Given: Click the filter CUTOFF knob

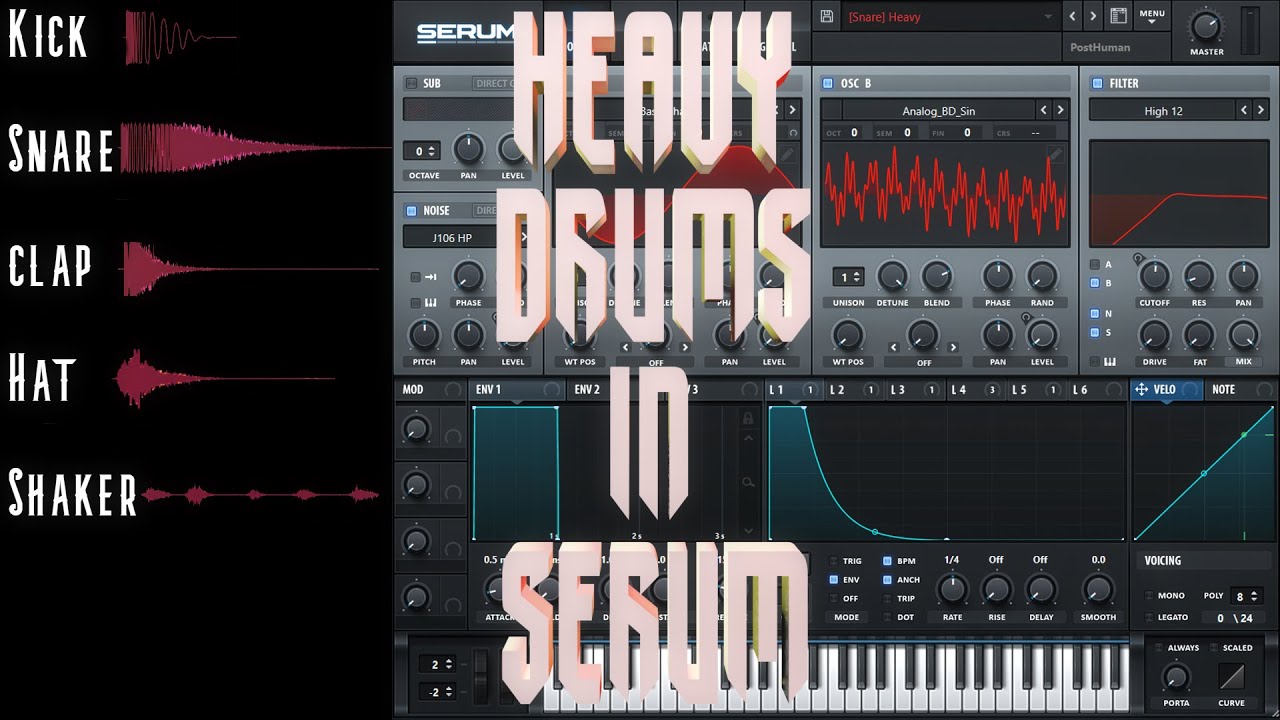Looking at the screenshot, I should coord(1154,276).
